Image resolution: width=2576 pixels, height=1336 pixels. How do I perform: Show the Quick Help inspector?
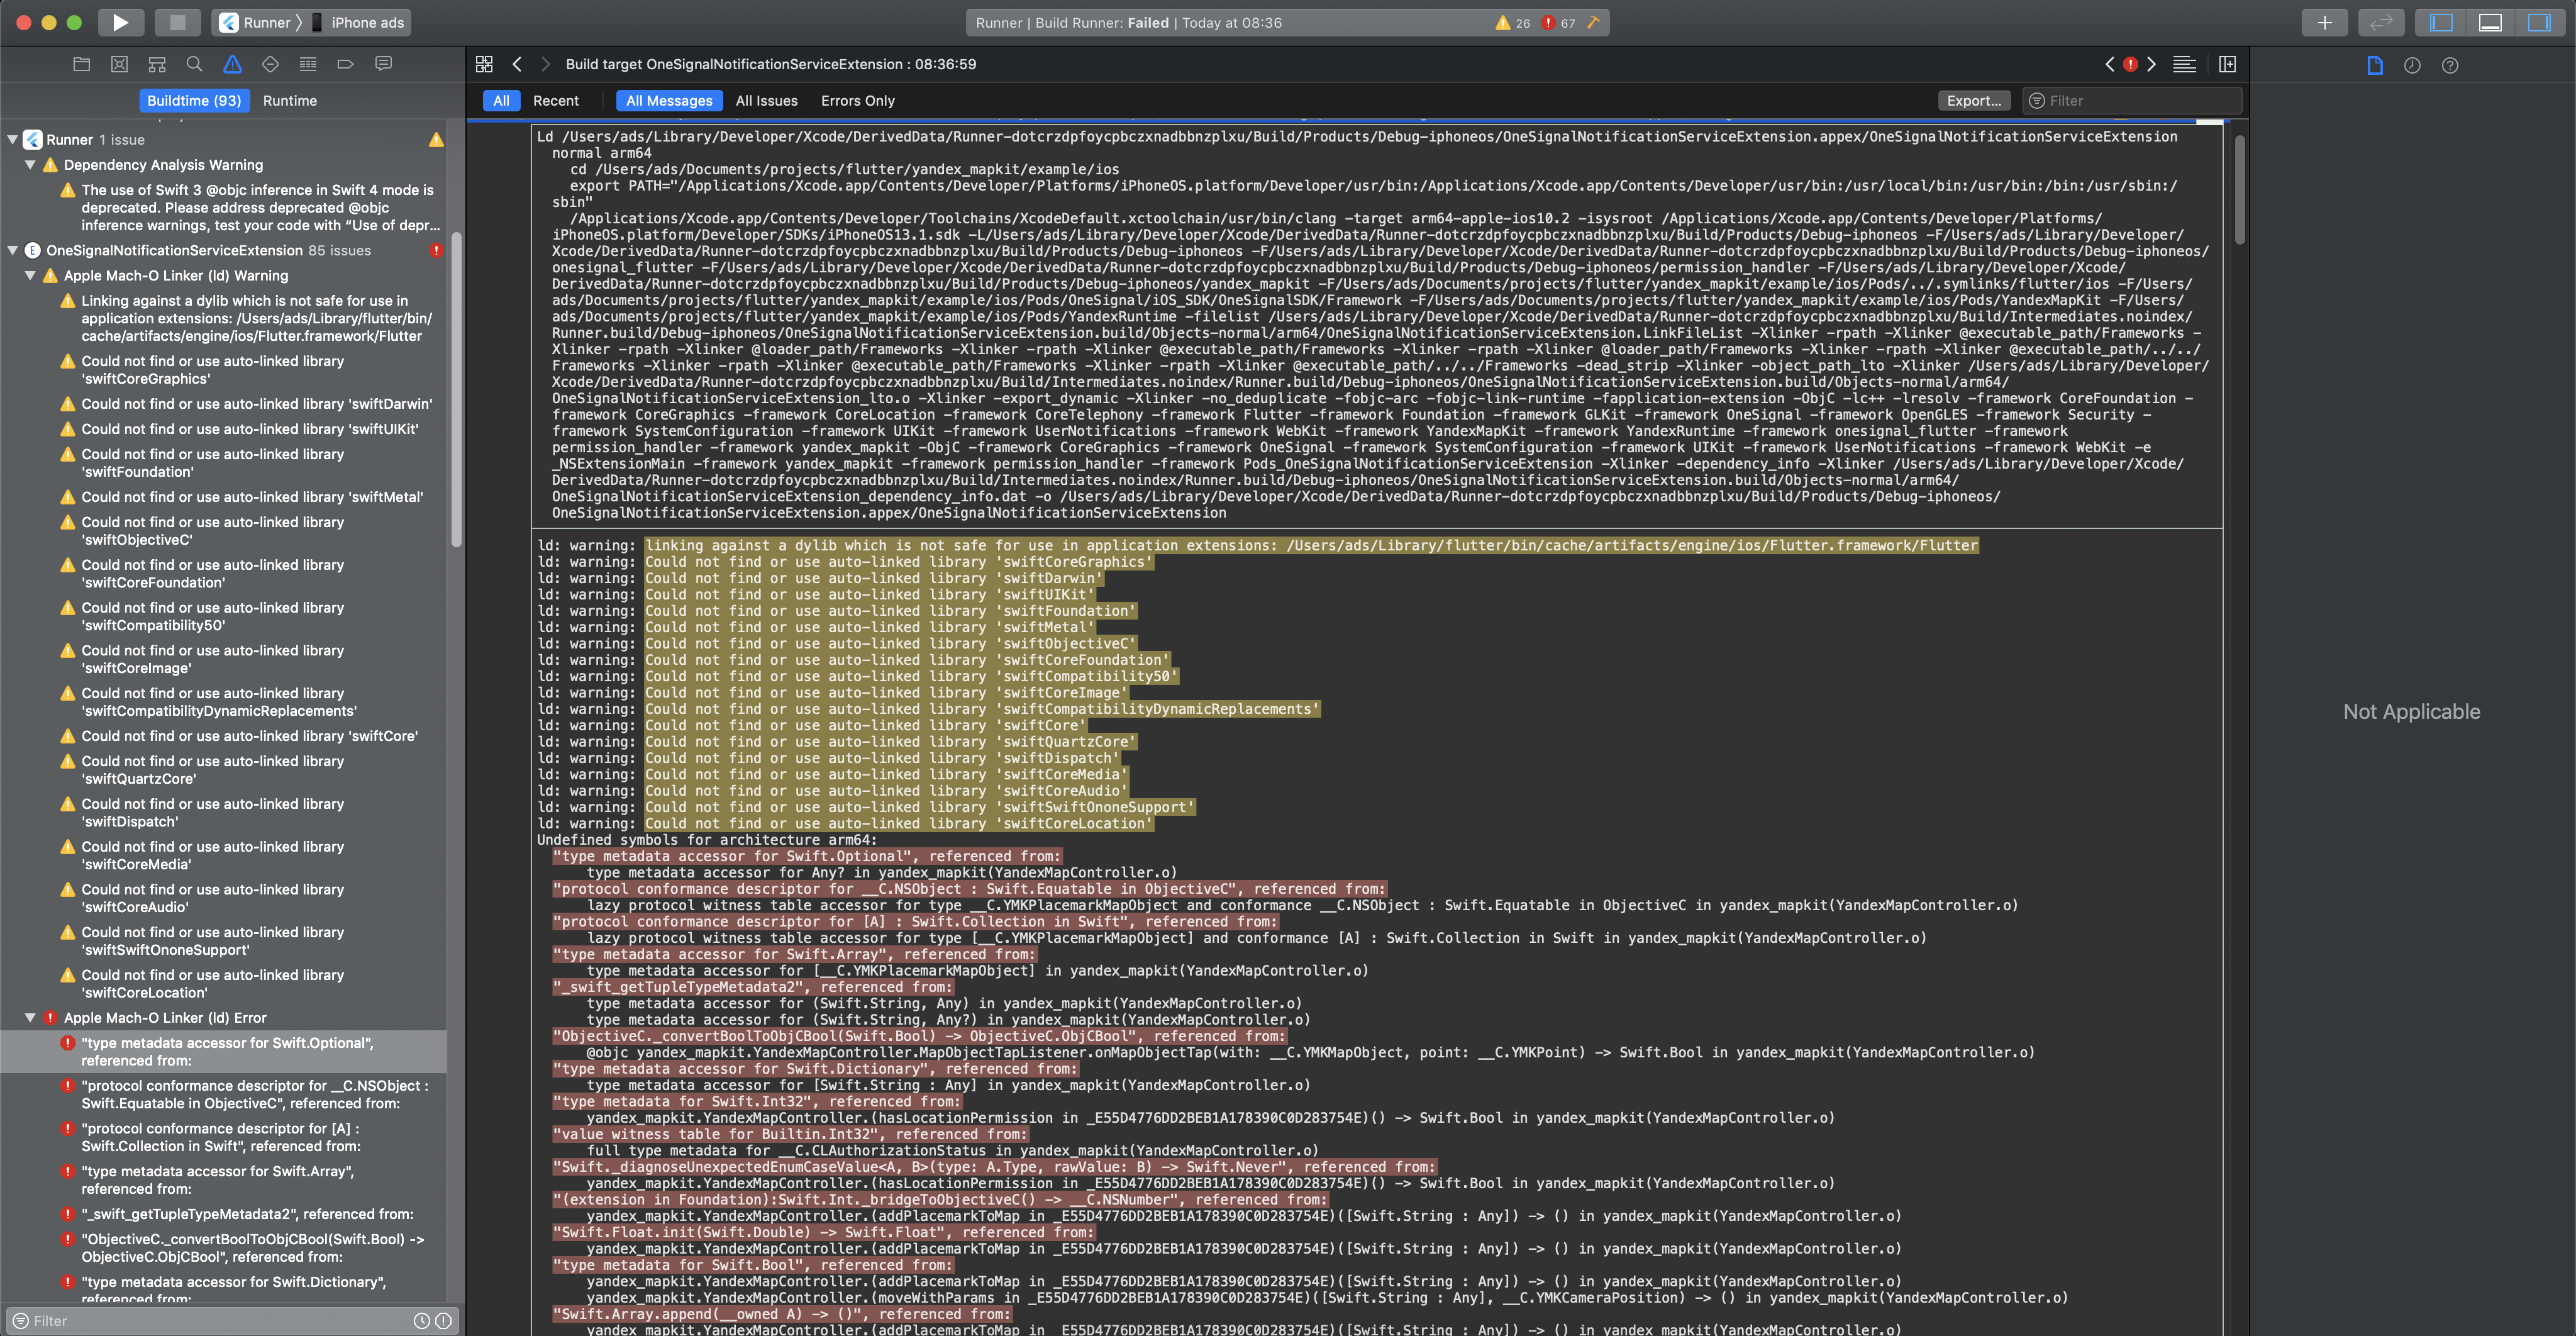coord(2450,65)
